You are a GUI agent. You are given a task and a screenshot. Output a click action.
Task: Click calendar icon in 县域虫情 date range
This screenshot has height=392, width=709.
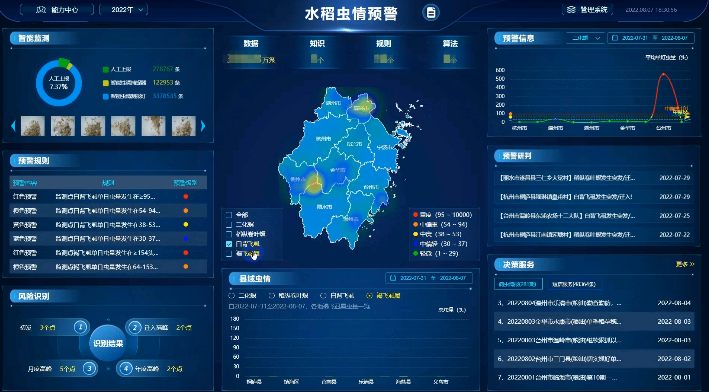(x=393, y=278)
